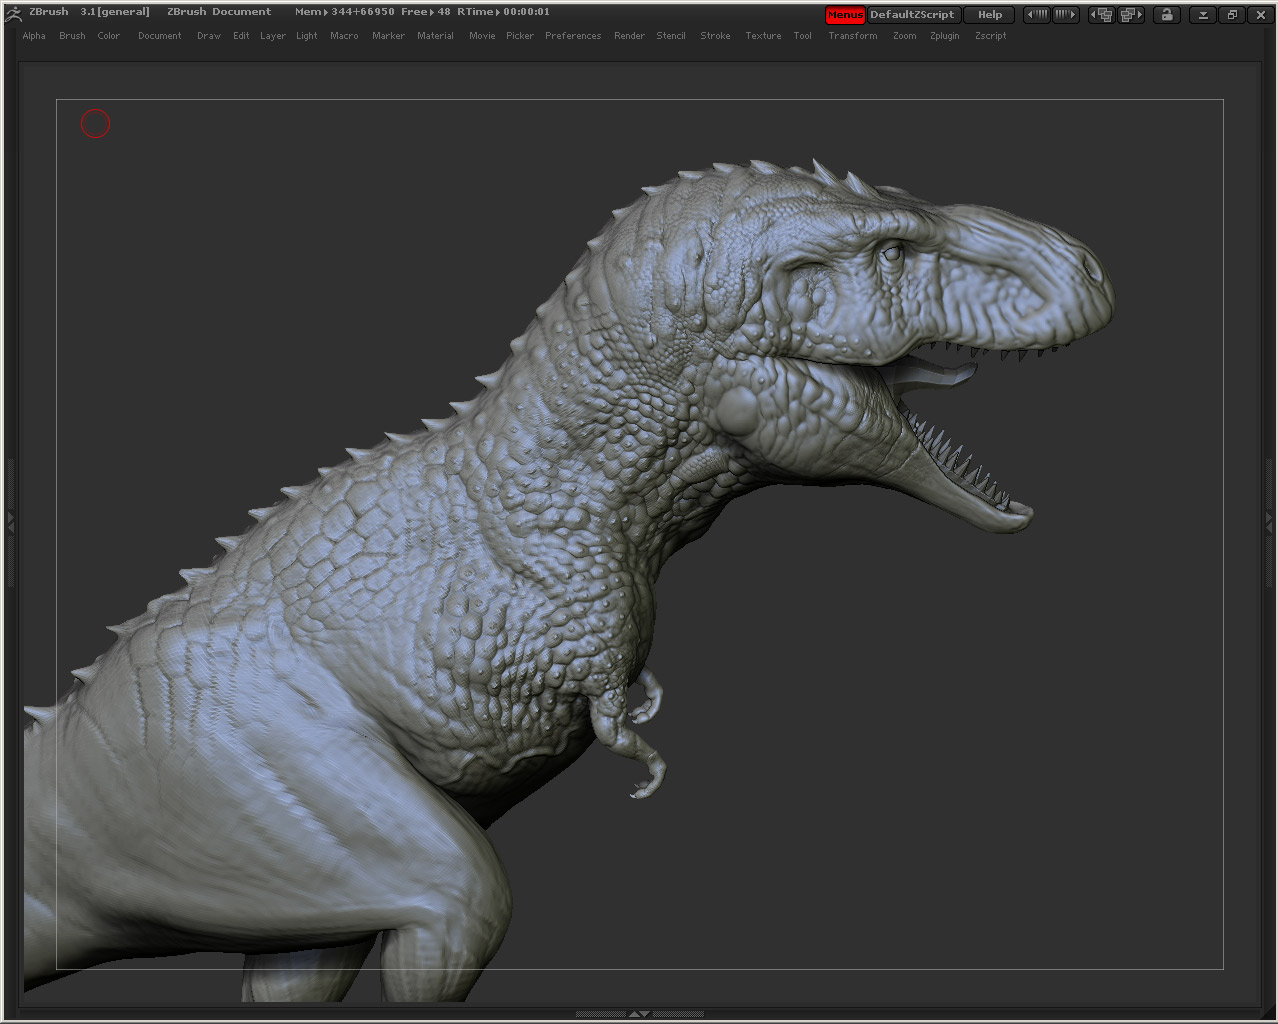Open the Document menu

160,36
